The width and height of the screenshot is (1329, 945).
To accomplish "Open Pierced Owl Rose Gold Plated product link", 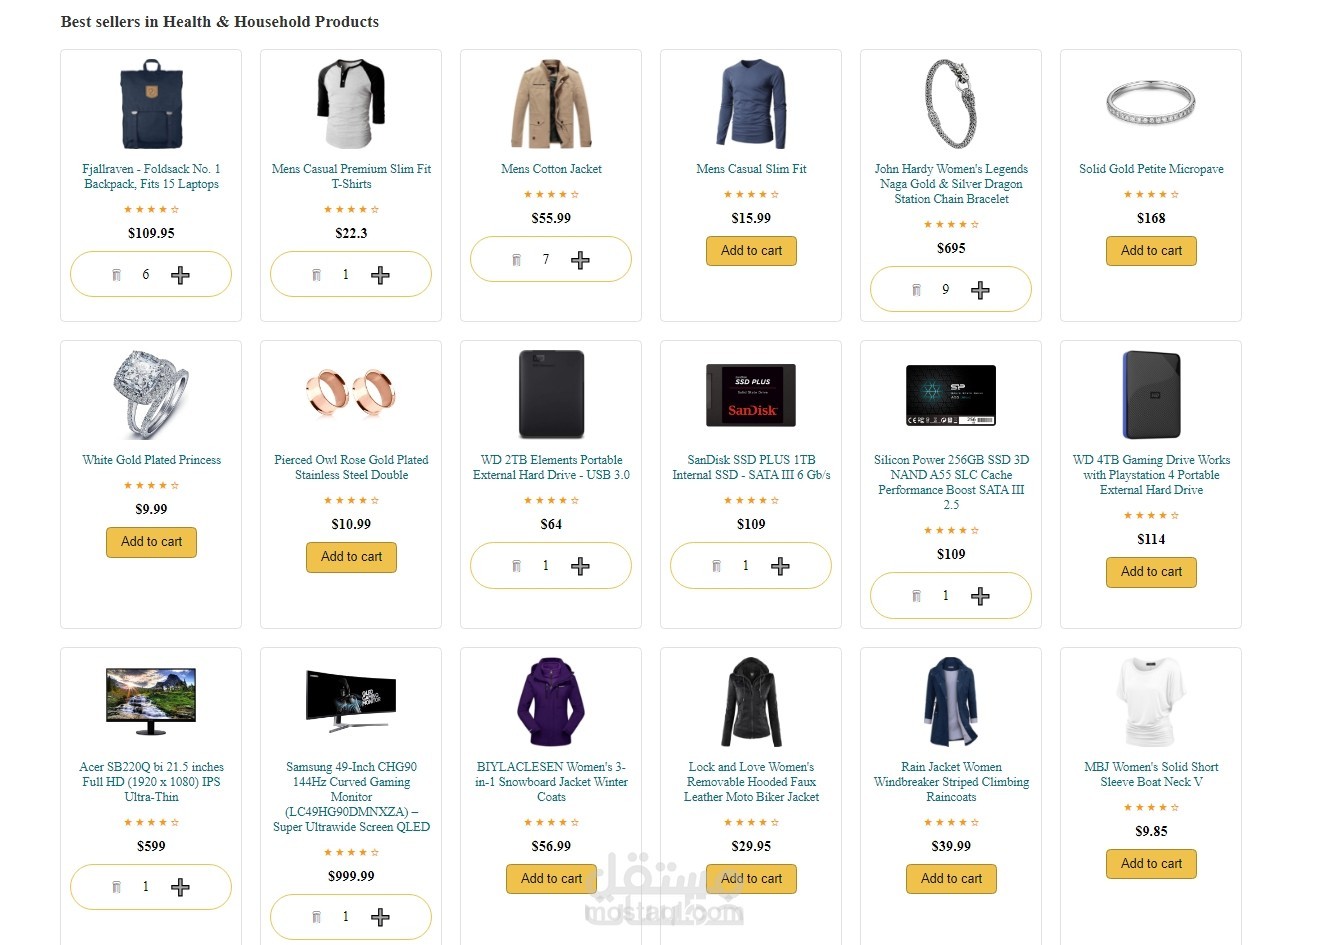I will click(351, 467).
